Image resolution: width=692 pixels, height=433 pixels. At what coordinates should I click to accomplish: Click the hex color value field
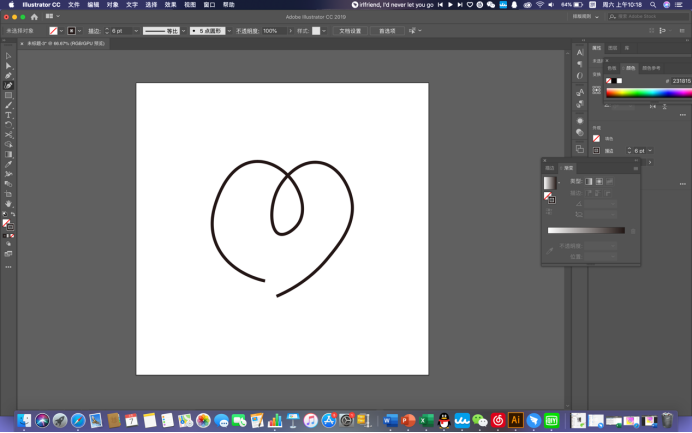click(680, 81)
